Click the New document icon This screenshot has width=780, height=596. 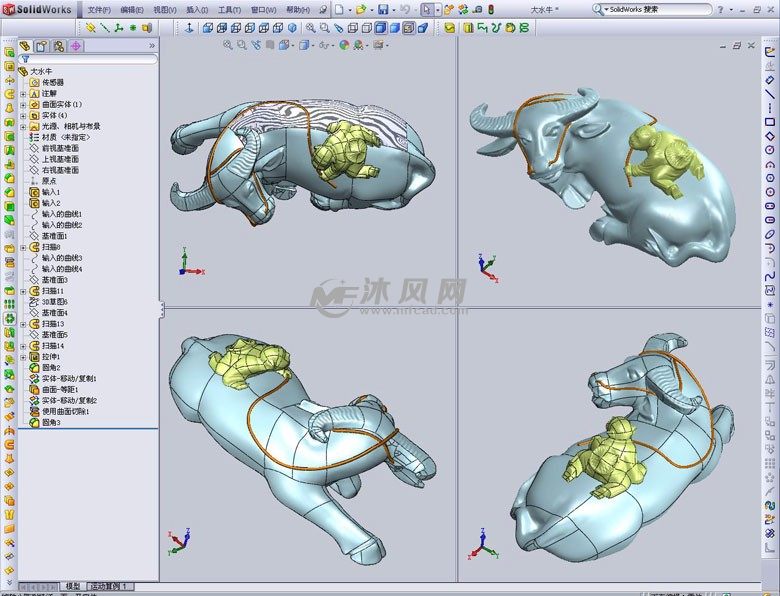339,9
